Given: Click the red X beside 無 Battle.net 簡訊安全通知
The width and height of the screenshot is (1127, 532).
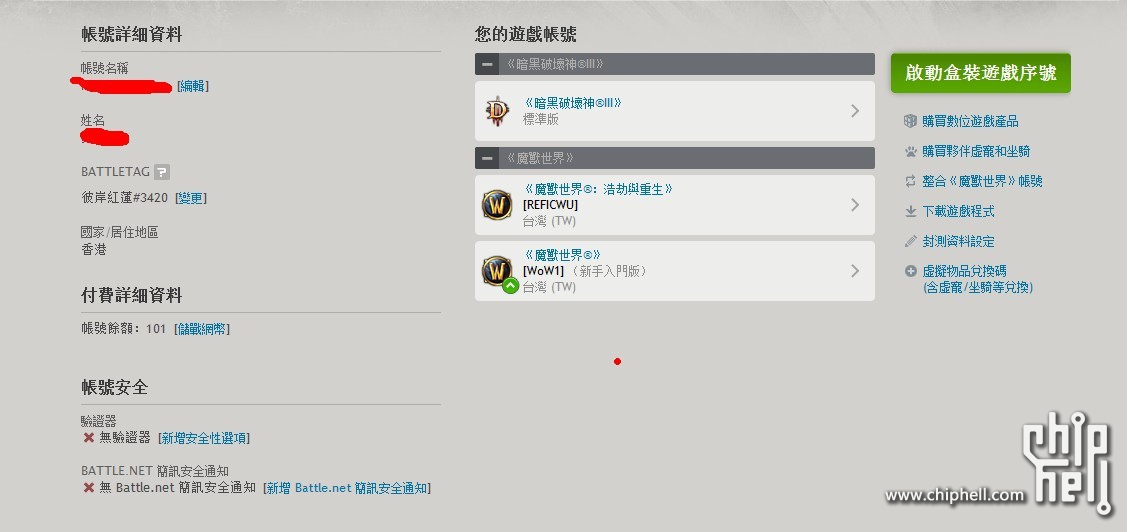Looking at the screenshot, I should click(89, 487).
